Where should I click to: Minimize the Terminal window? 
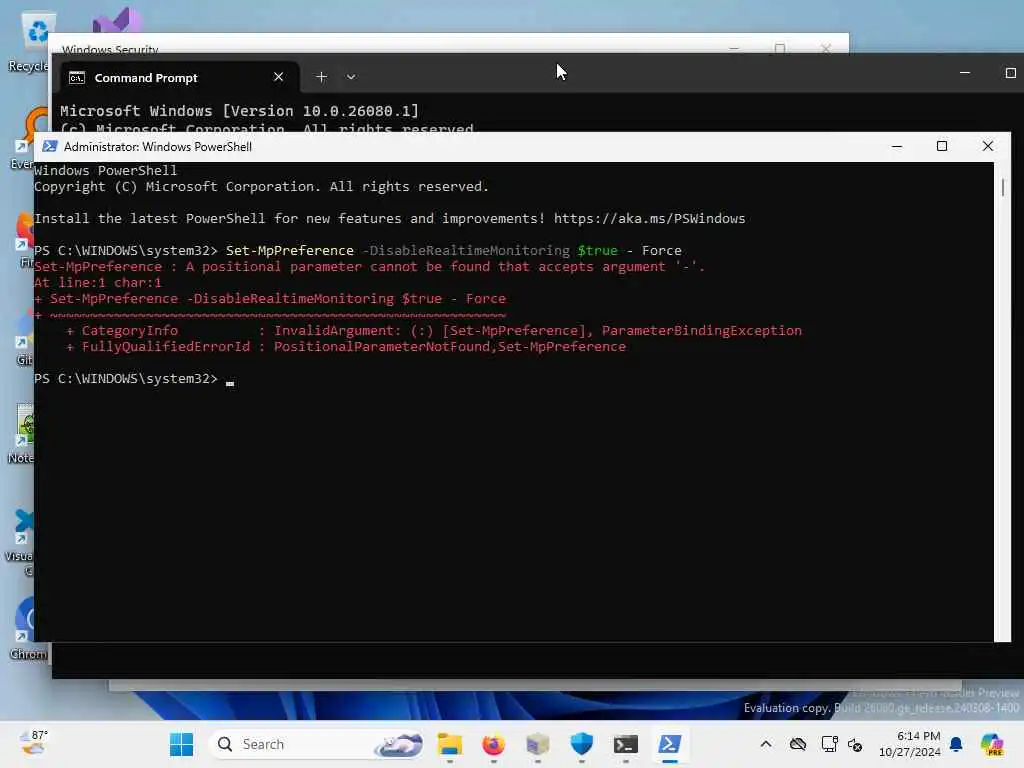(965, 73)
